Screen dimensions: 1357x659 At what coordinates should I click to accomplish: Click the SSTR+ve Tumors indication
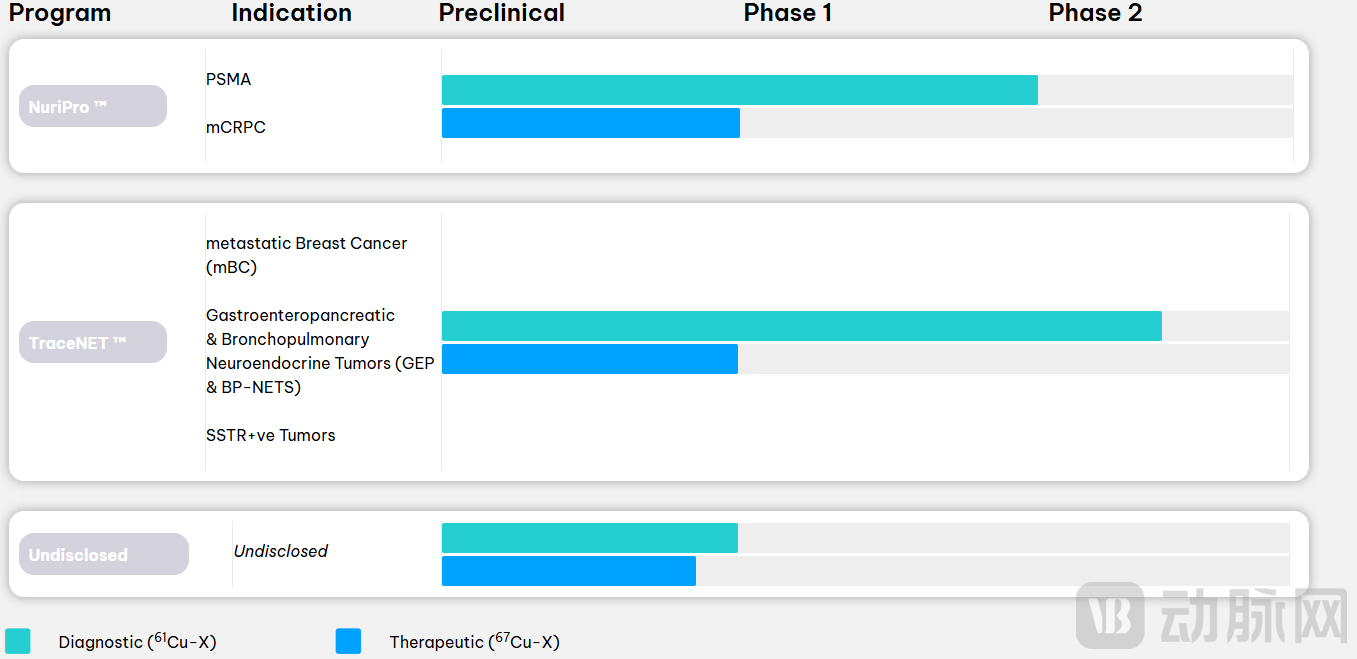(x=270, y=435)
